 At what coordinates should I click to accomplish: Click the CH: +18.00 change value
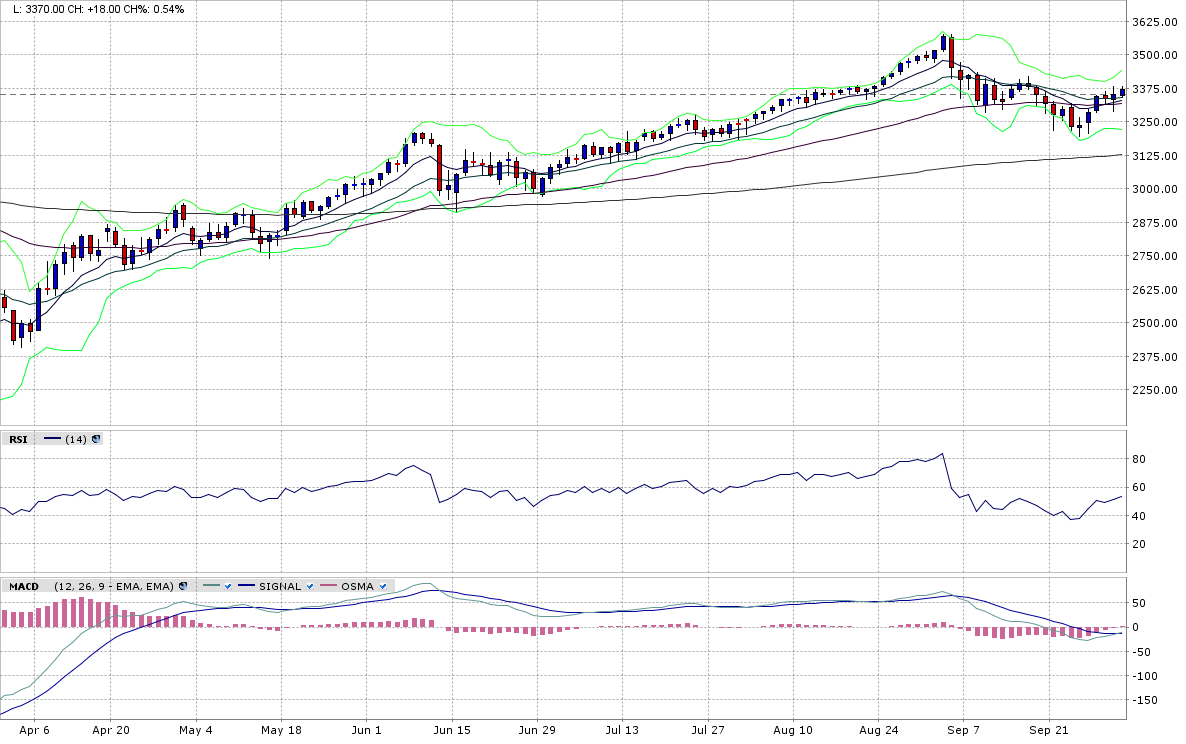pos(94,9)
